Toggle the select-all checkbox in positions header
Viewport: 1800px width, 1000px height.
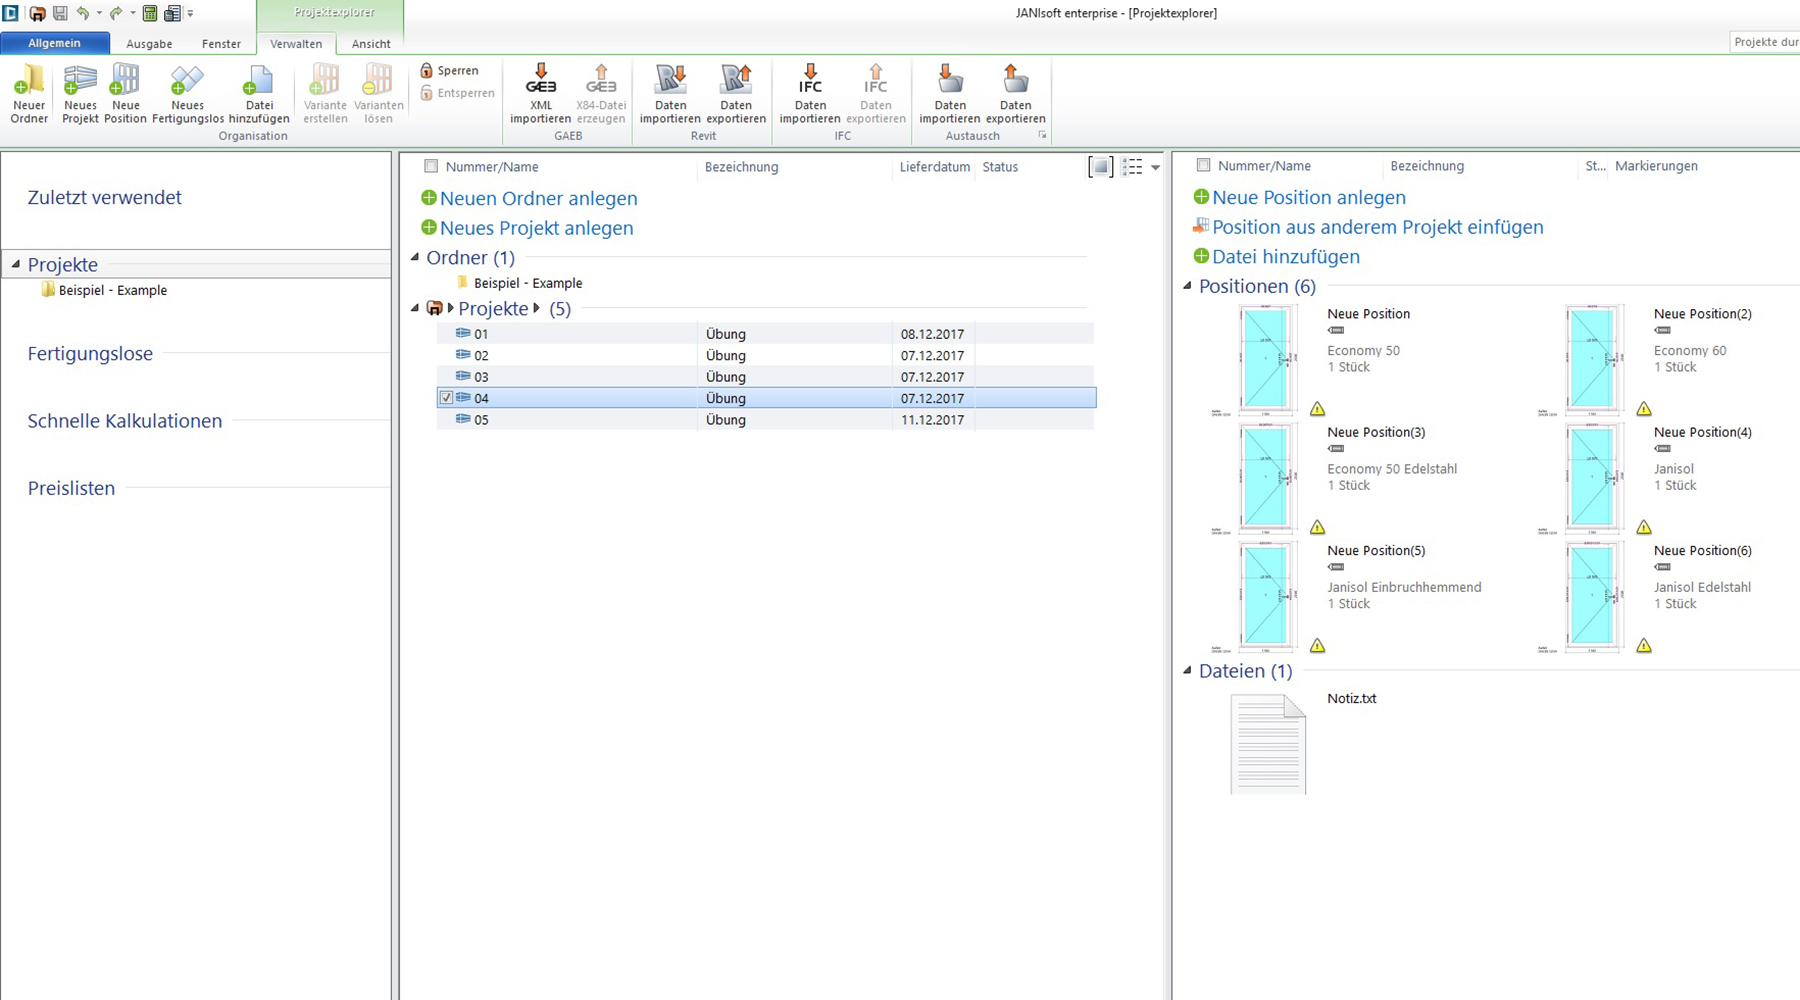click(x=1203, y=165)
